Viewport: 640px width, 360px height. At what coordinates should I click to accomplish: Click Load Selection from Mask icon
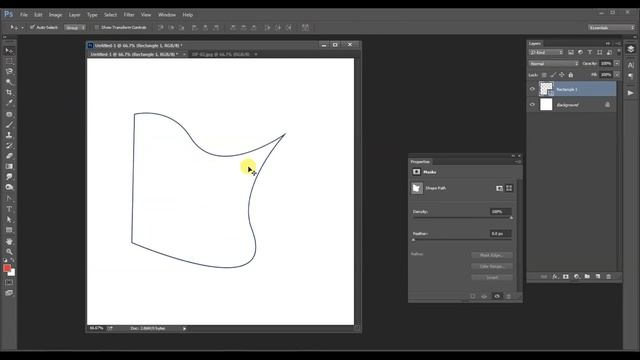[x=473, y=296]
